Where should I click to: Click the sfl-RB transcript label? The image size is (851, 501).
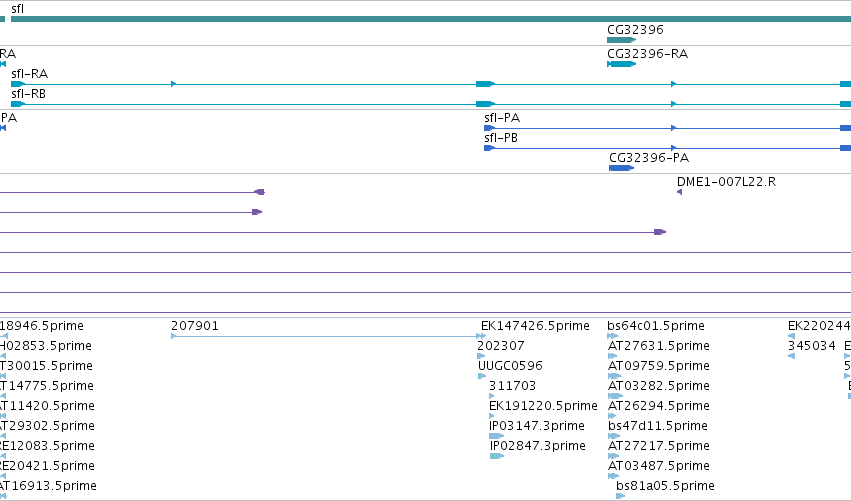[x=28, y=94]
